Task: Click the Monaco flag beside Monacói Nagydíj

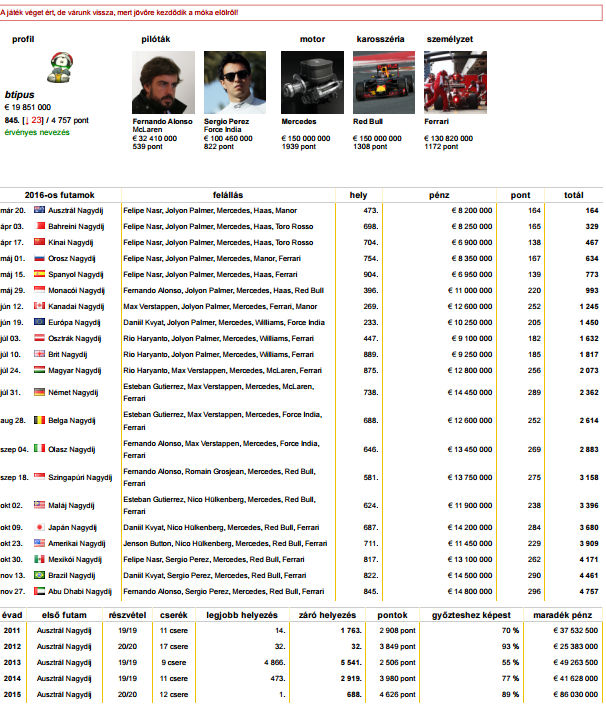Action: (39, 290)
